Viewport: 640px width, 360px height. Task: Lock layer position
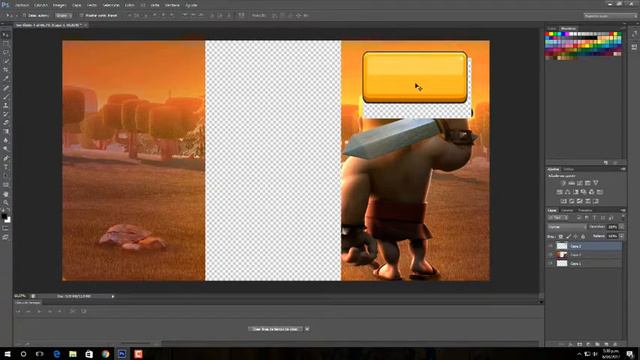576,236
